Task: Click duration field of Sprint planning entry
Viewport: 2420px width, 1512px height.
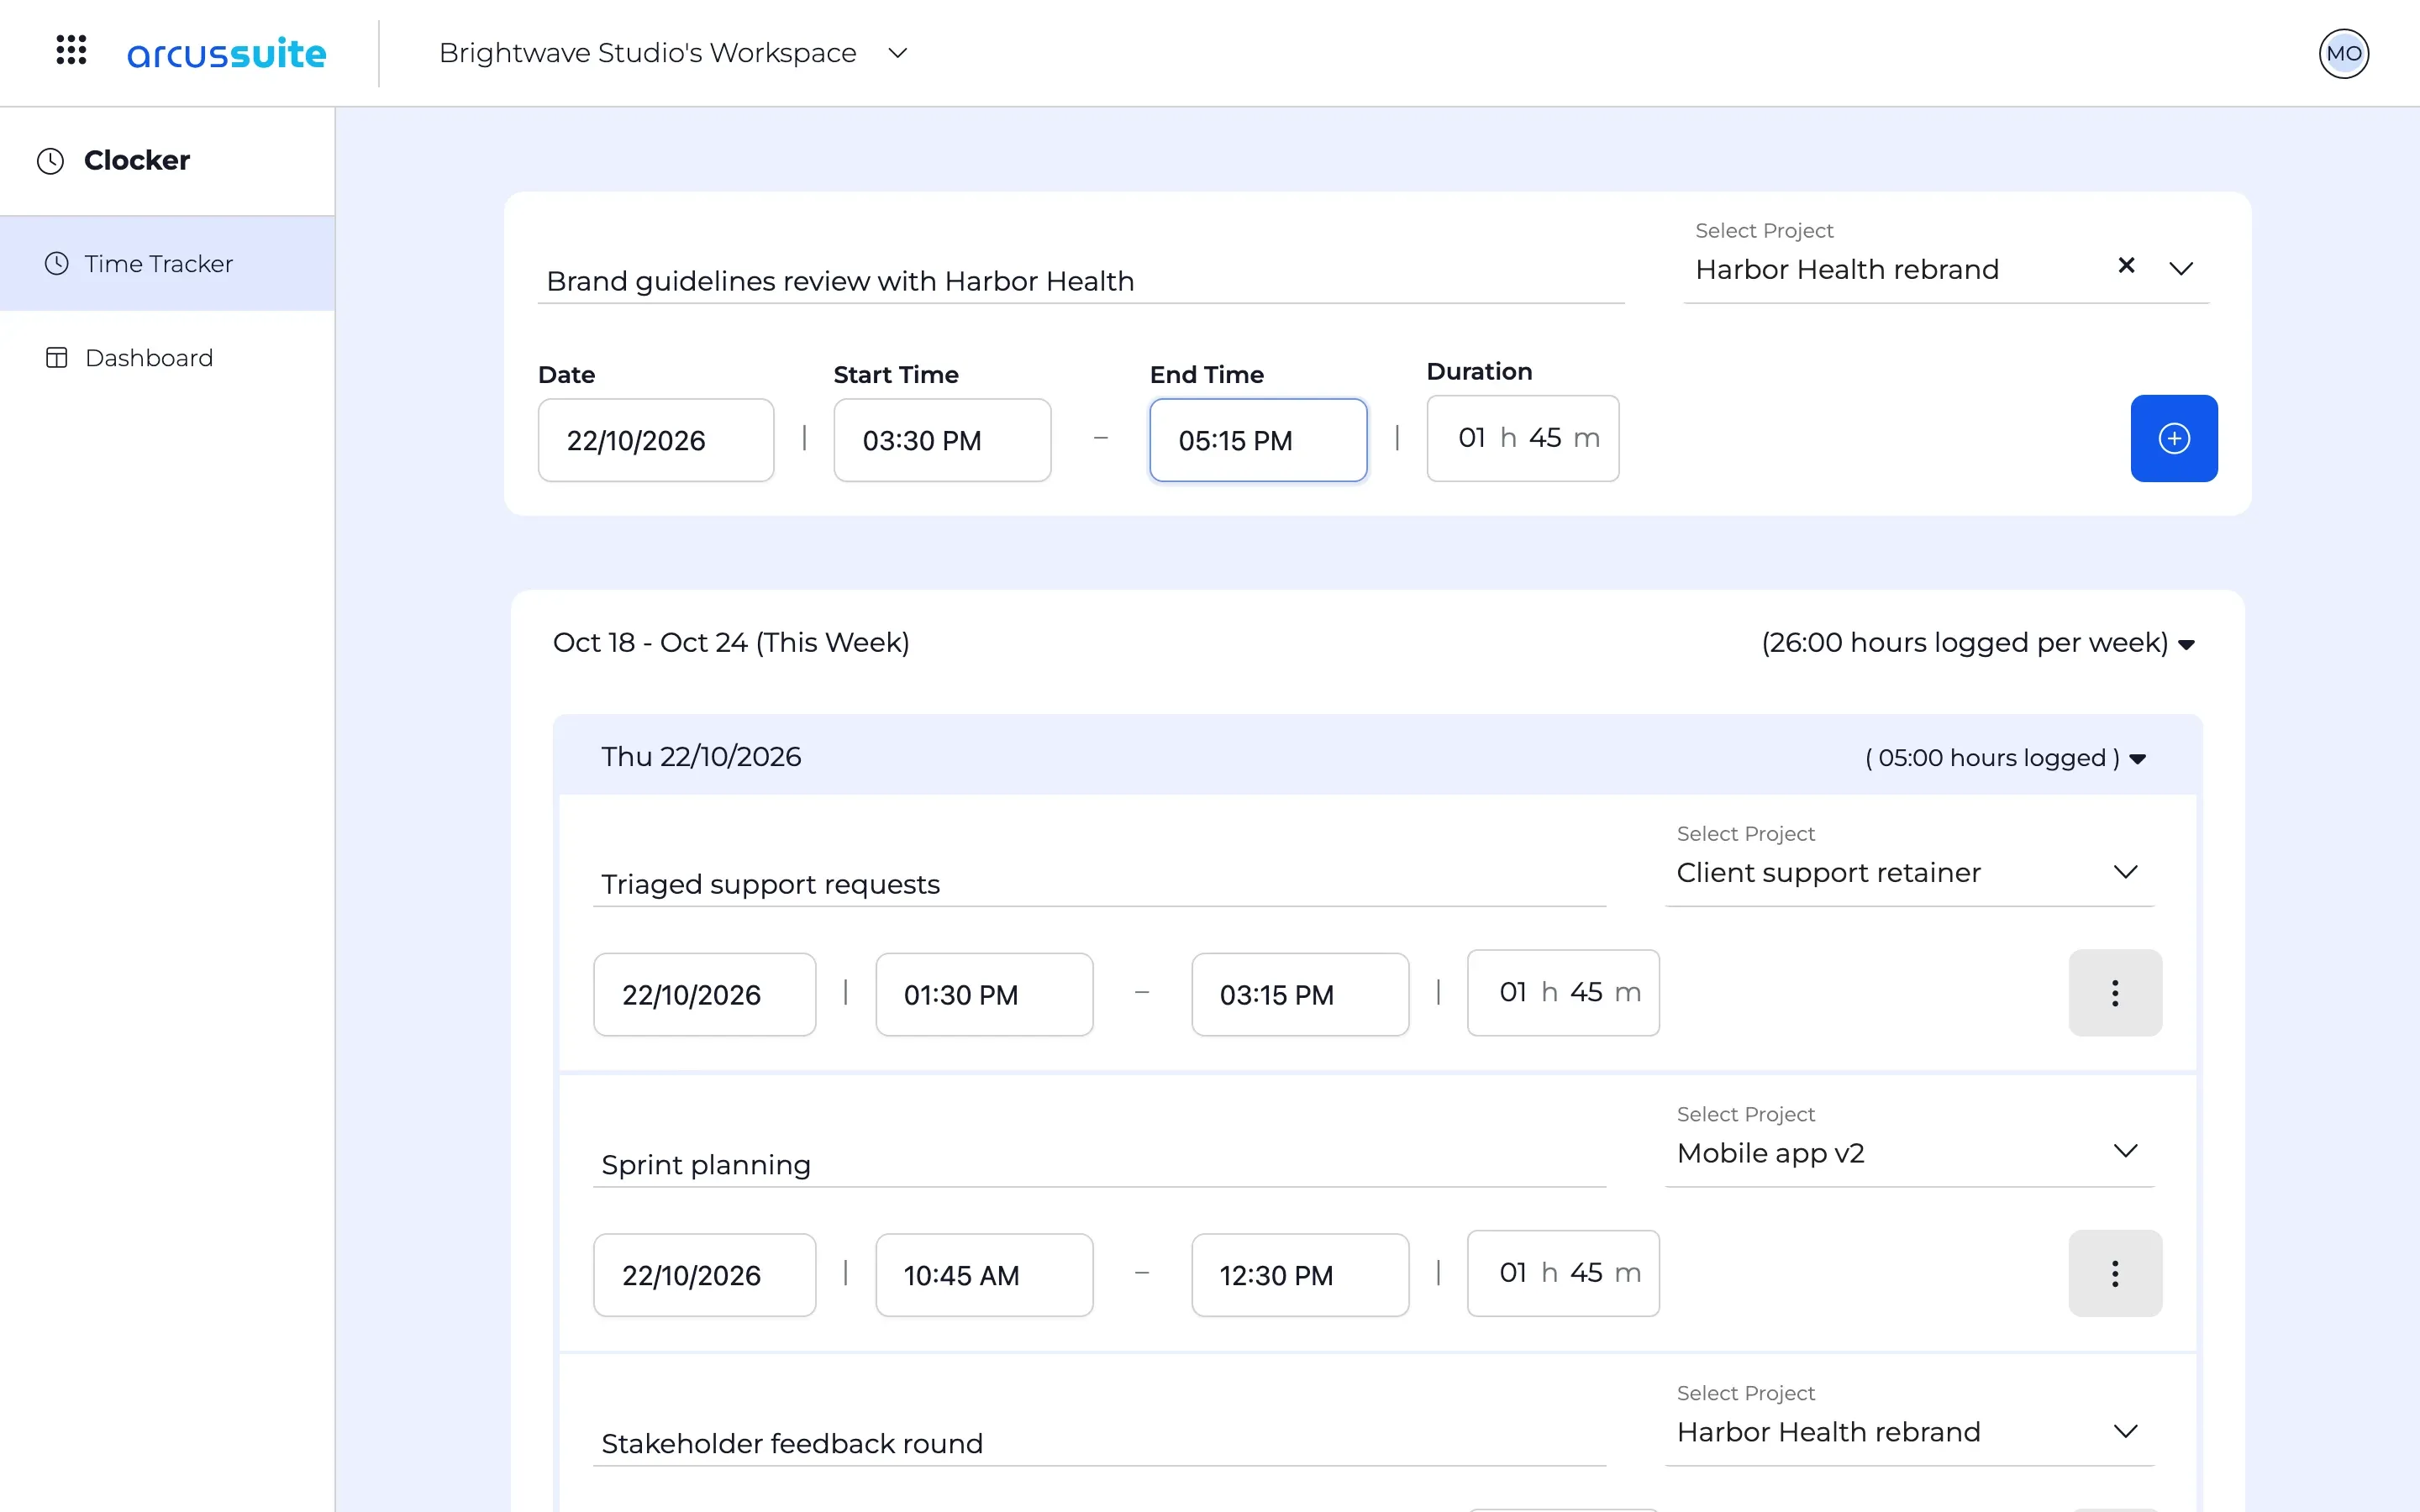Action: [1563, 1273]
